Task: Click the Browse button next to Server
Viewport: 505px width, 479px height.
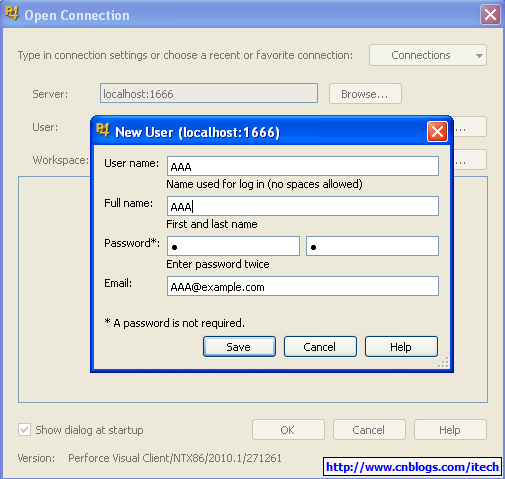Action: point(365,94)
